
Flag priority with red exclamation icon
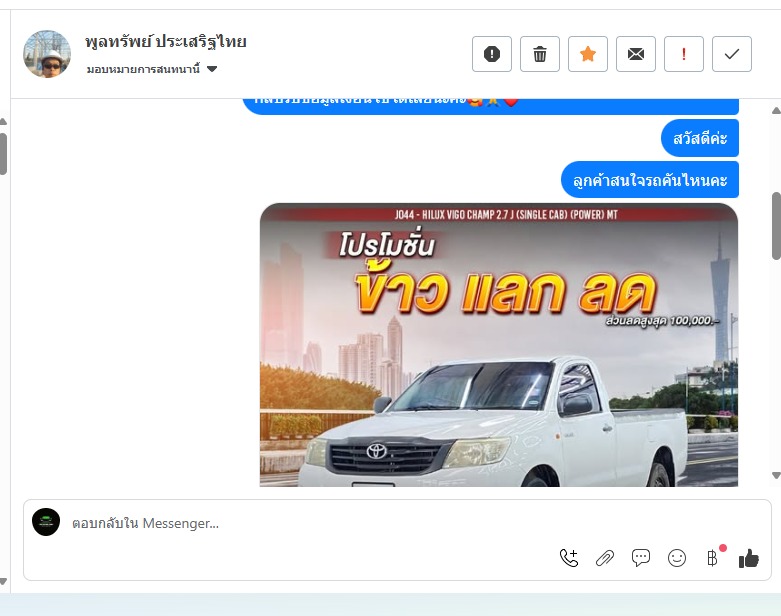pyautogui.click(x=684, y=54)
